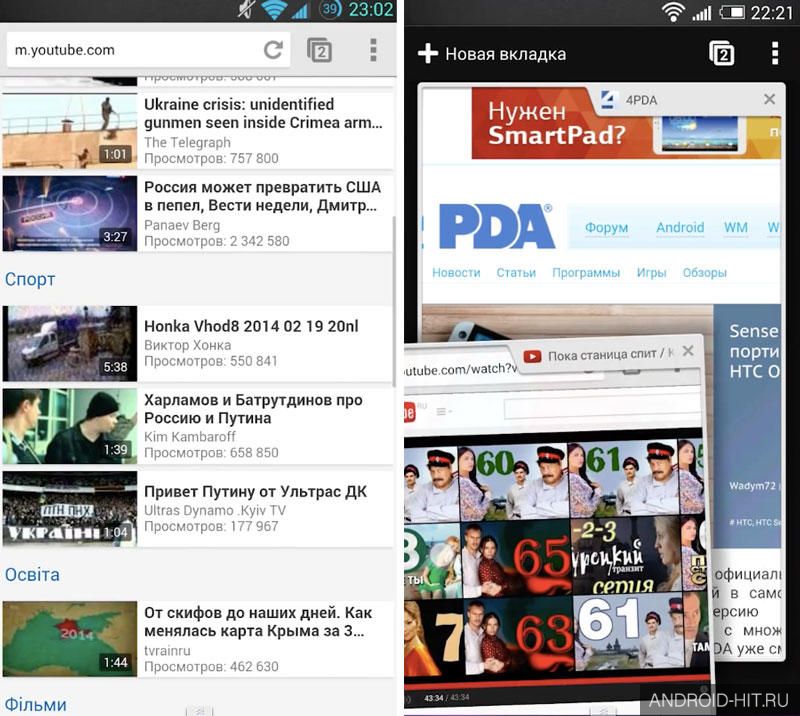Open the Ukraine crisis video thumbnail
The image size is (800, 716).
(70, 131)
